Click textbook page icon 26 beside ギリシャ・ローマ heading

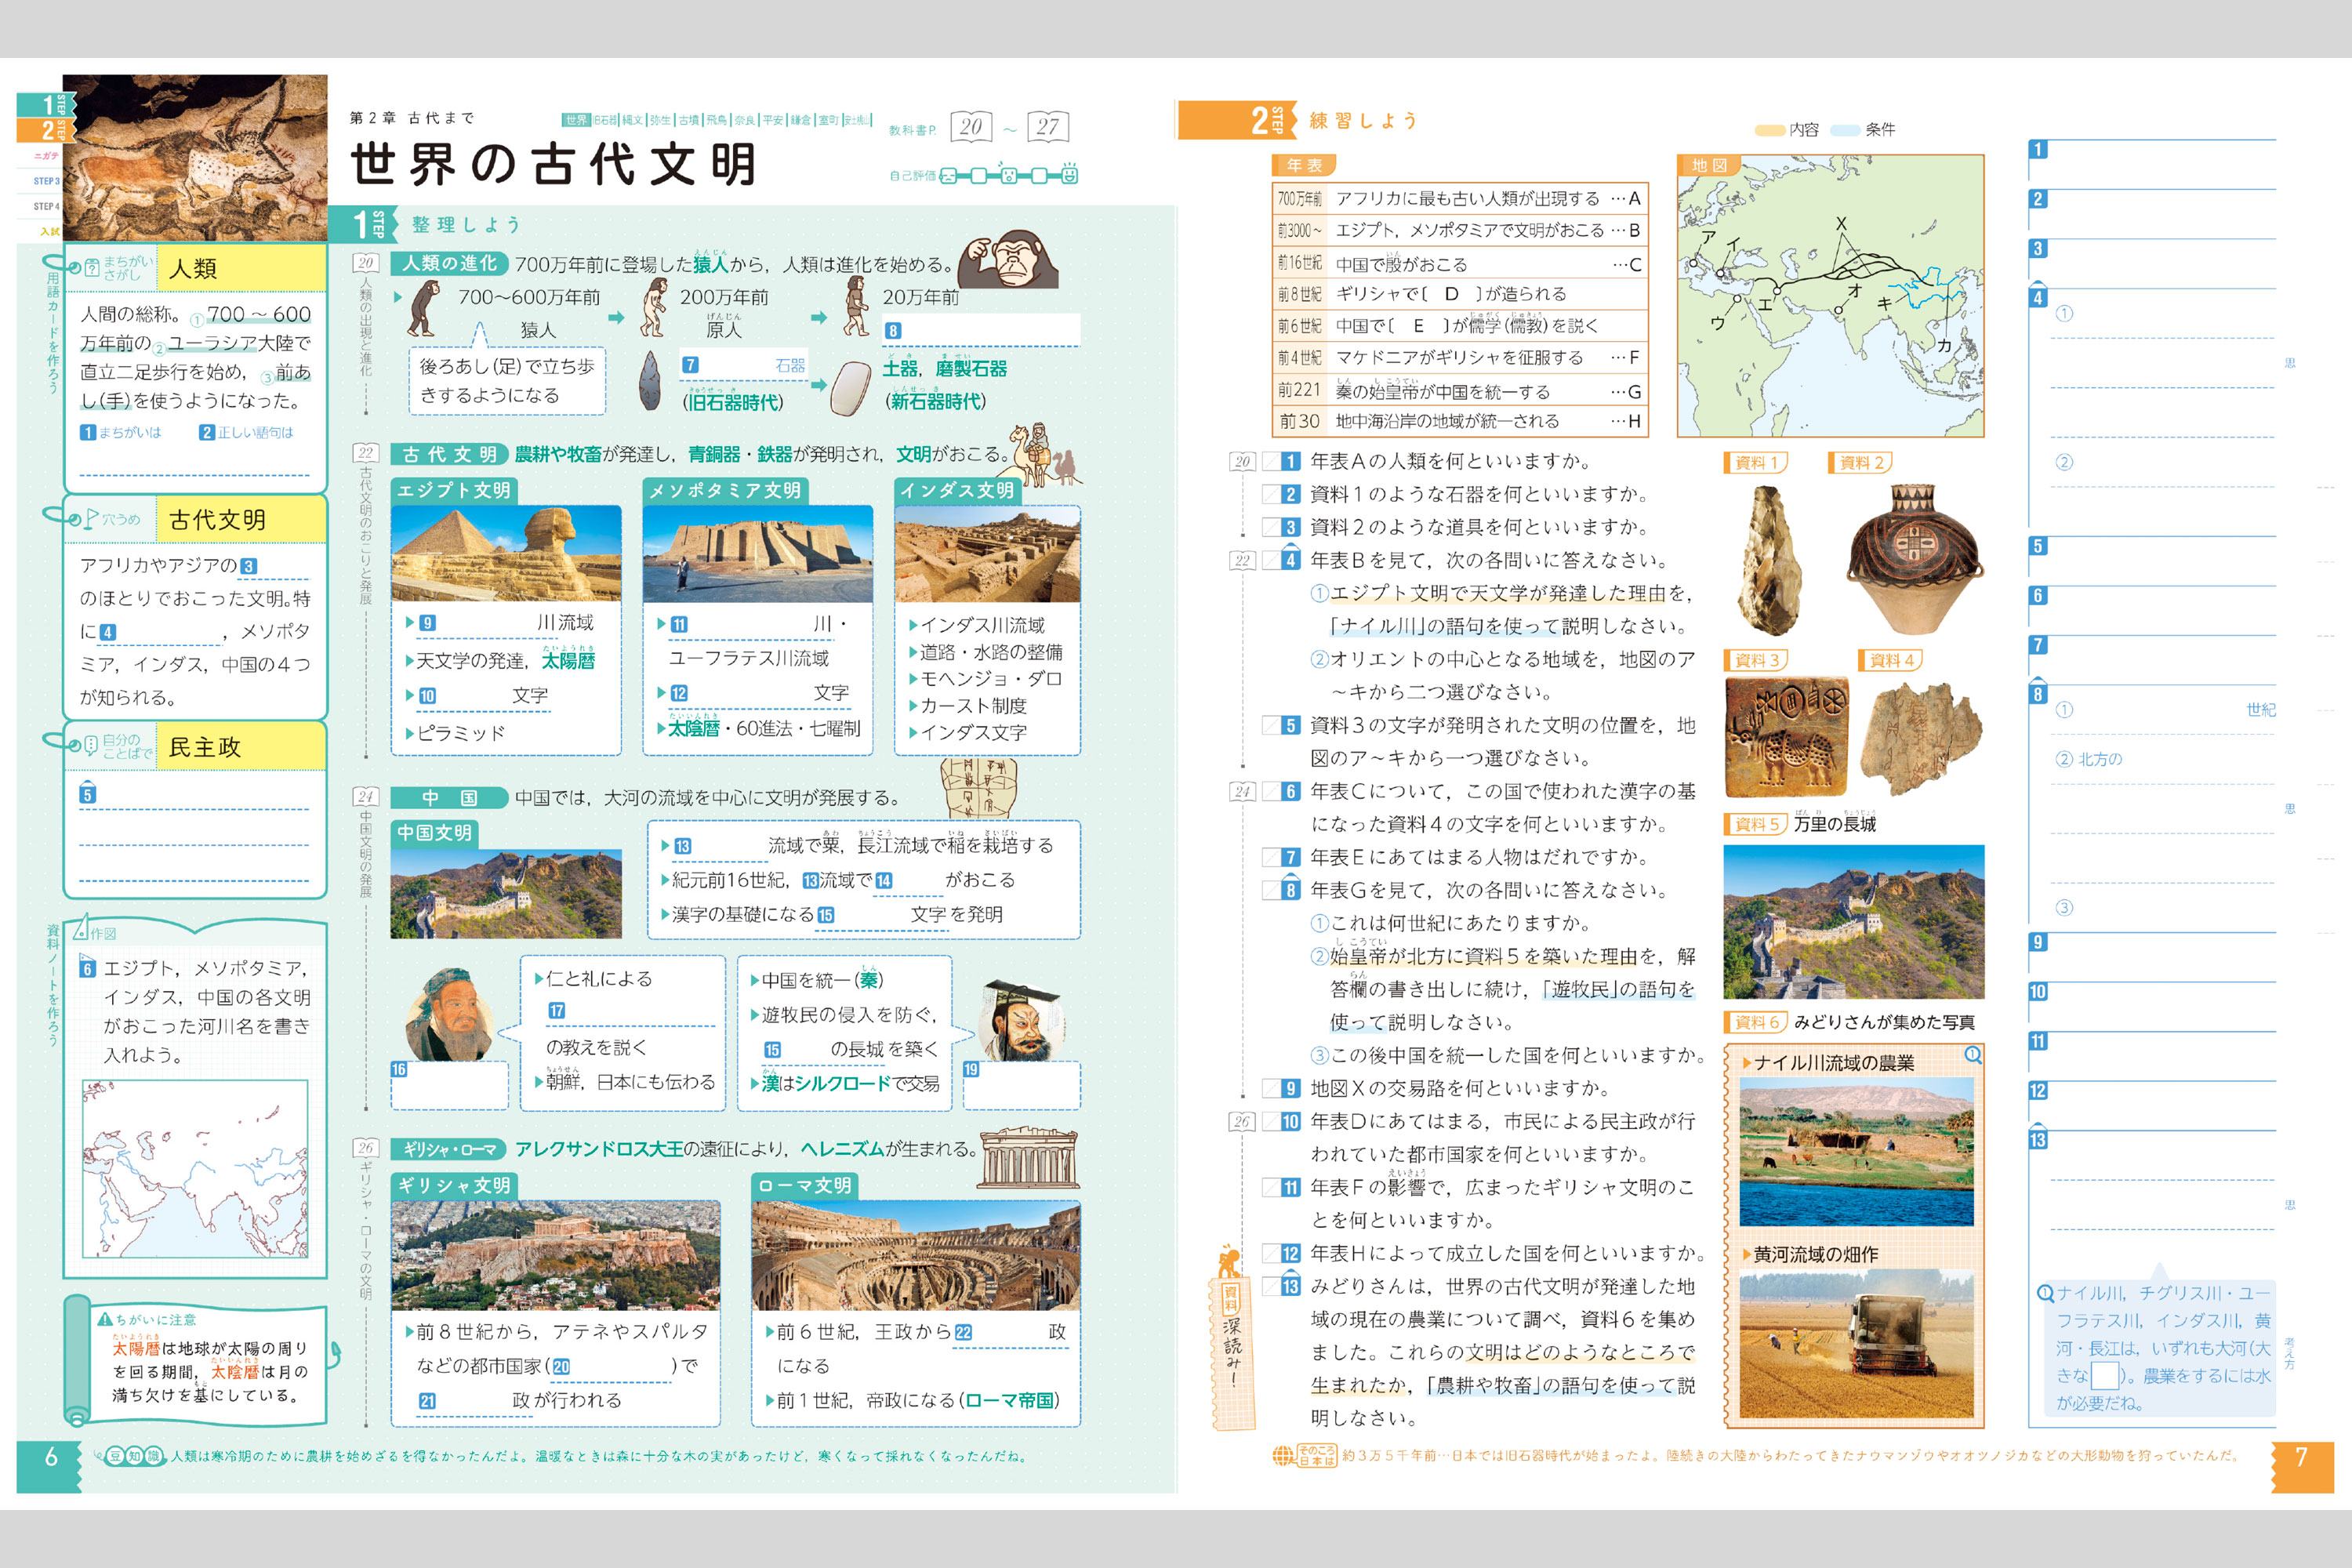point(365,1148)
